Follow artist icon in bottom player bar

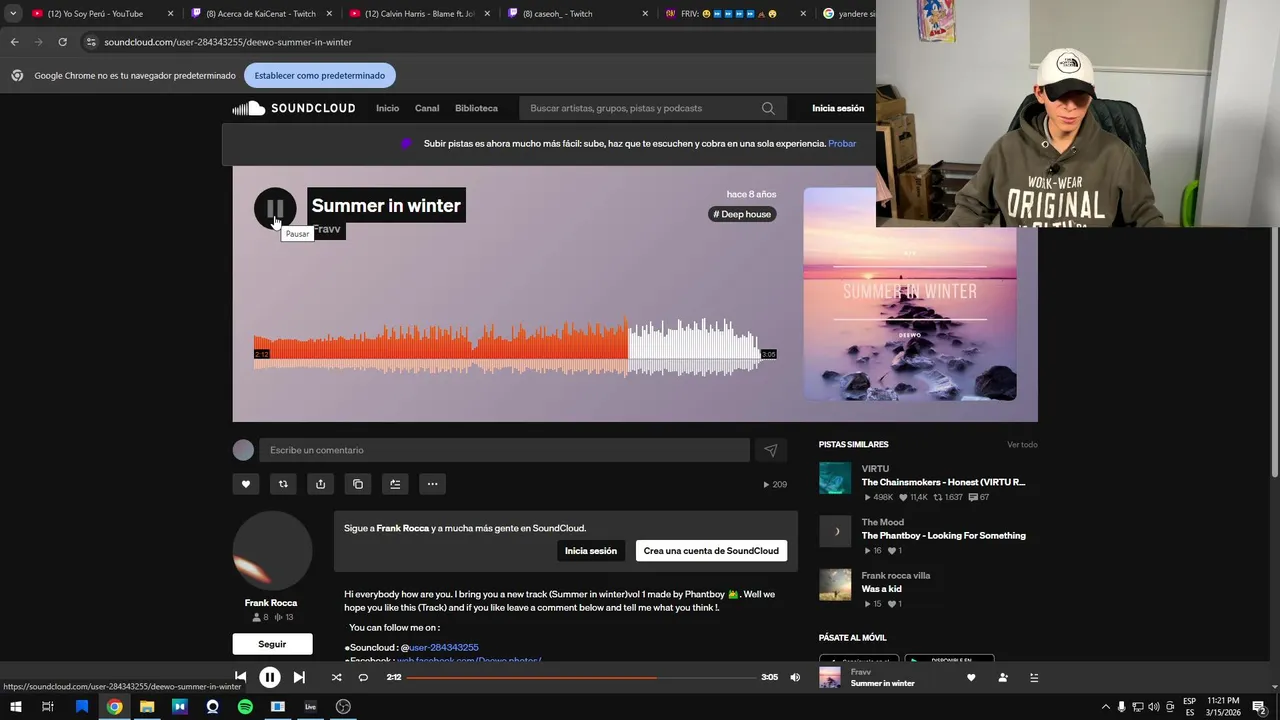point(1003,677)
